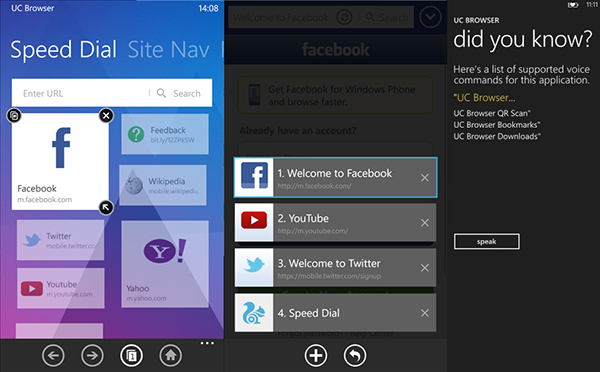Tap the speak button
Screen dimensions: 600x372
click(486, 241)
